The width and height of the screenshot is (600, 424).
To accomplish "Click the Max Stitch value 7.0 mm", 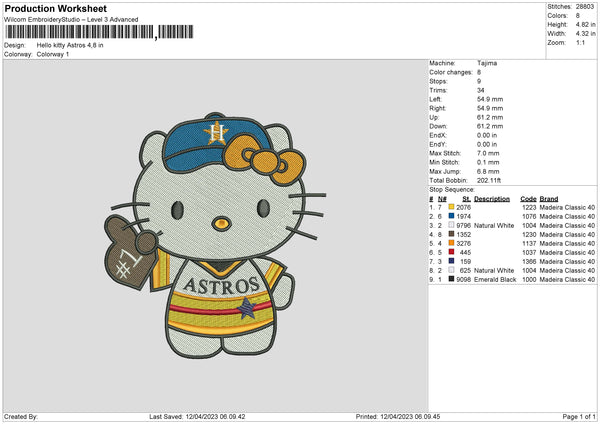I will coord(488,153).
